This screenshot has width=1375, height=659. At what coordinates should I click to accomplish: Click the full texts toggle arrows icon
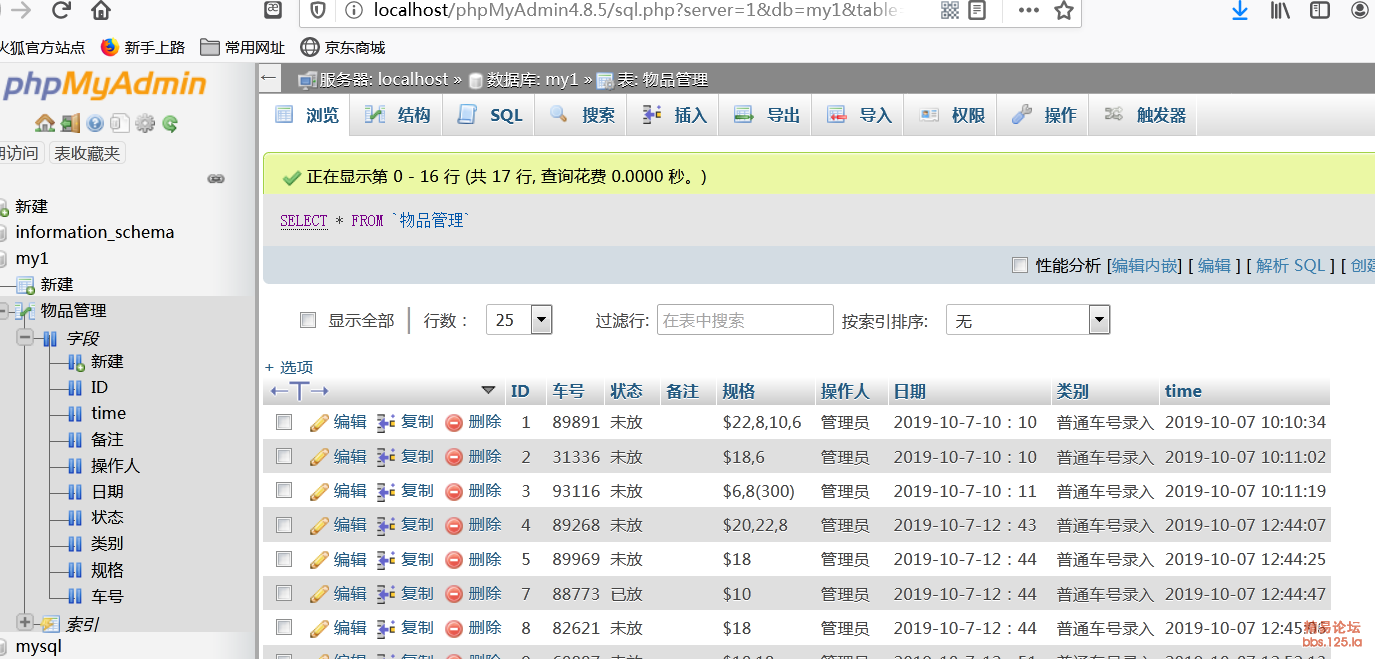pyautogui.click(x=299, y=391)
